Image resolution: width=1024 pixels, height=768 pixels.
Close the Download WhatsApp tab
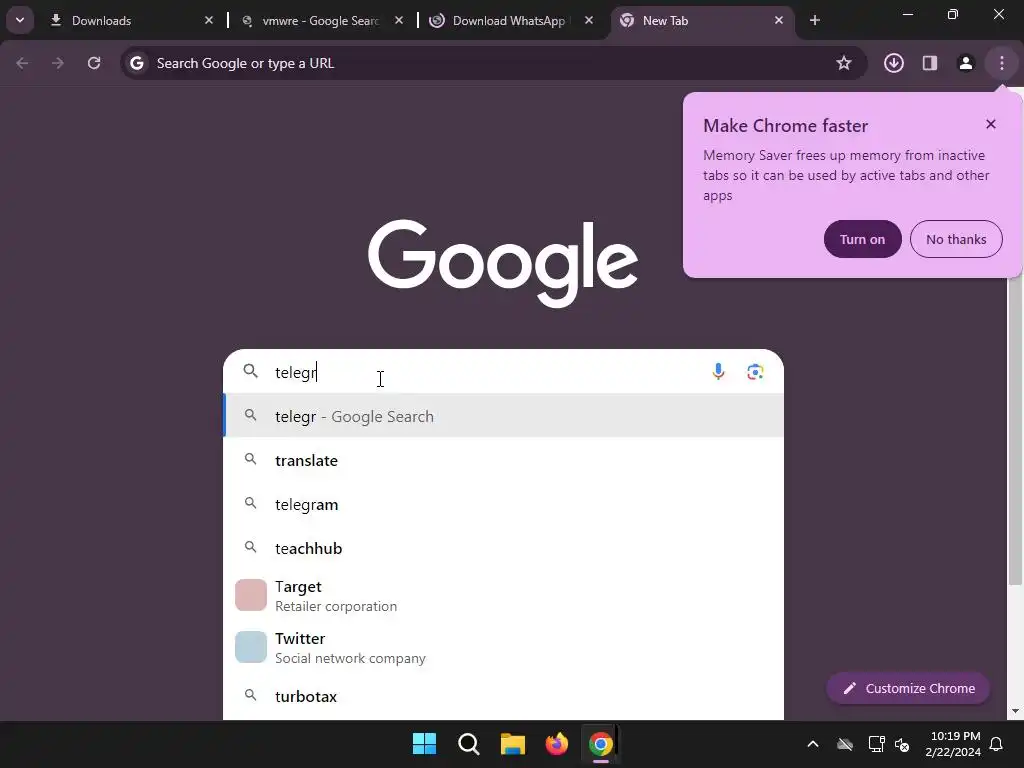(x=589, y=20)
